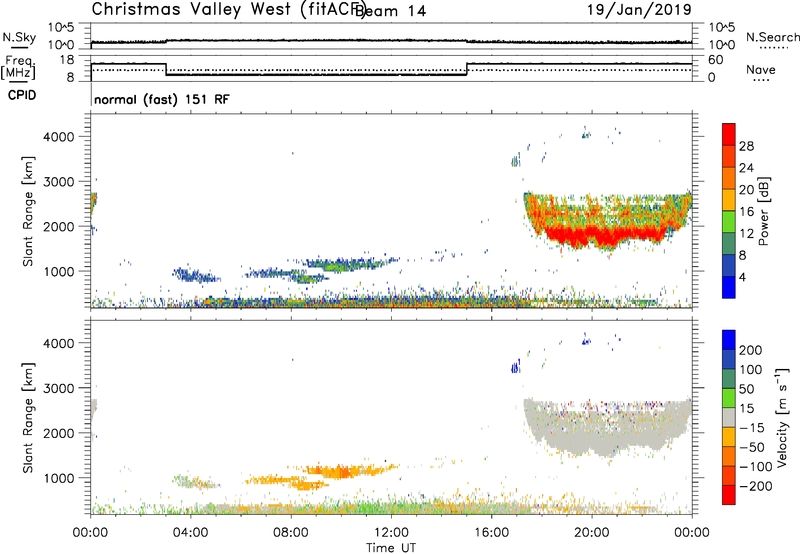Click the '28' label on the power color bar
800x554 pixels.
(746, 146)
